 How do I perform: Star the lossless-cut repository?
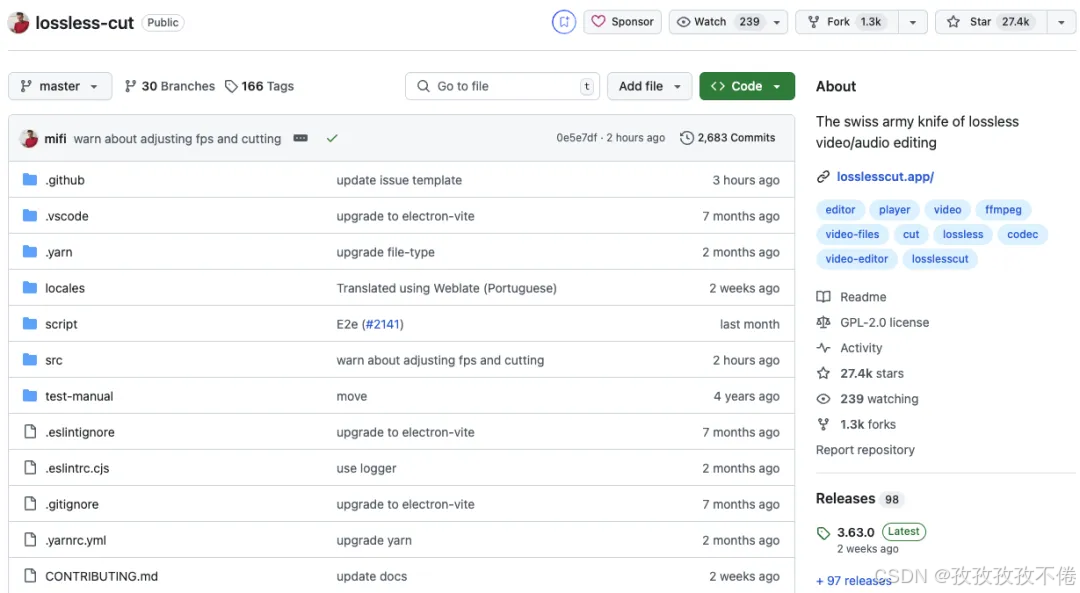point(990,22)
